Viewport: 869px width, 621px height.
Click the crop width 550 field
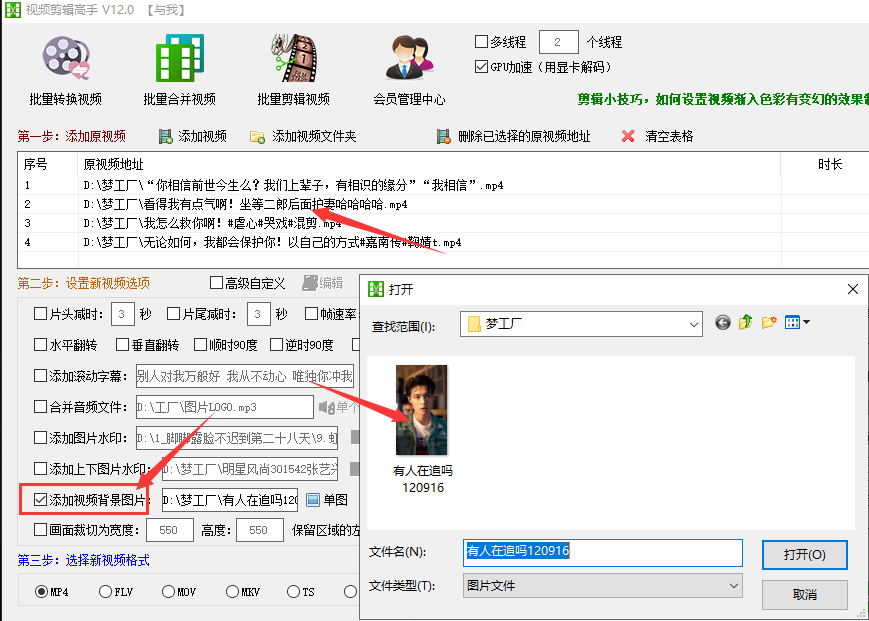tap(170, 530)
